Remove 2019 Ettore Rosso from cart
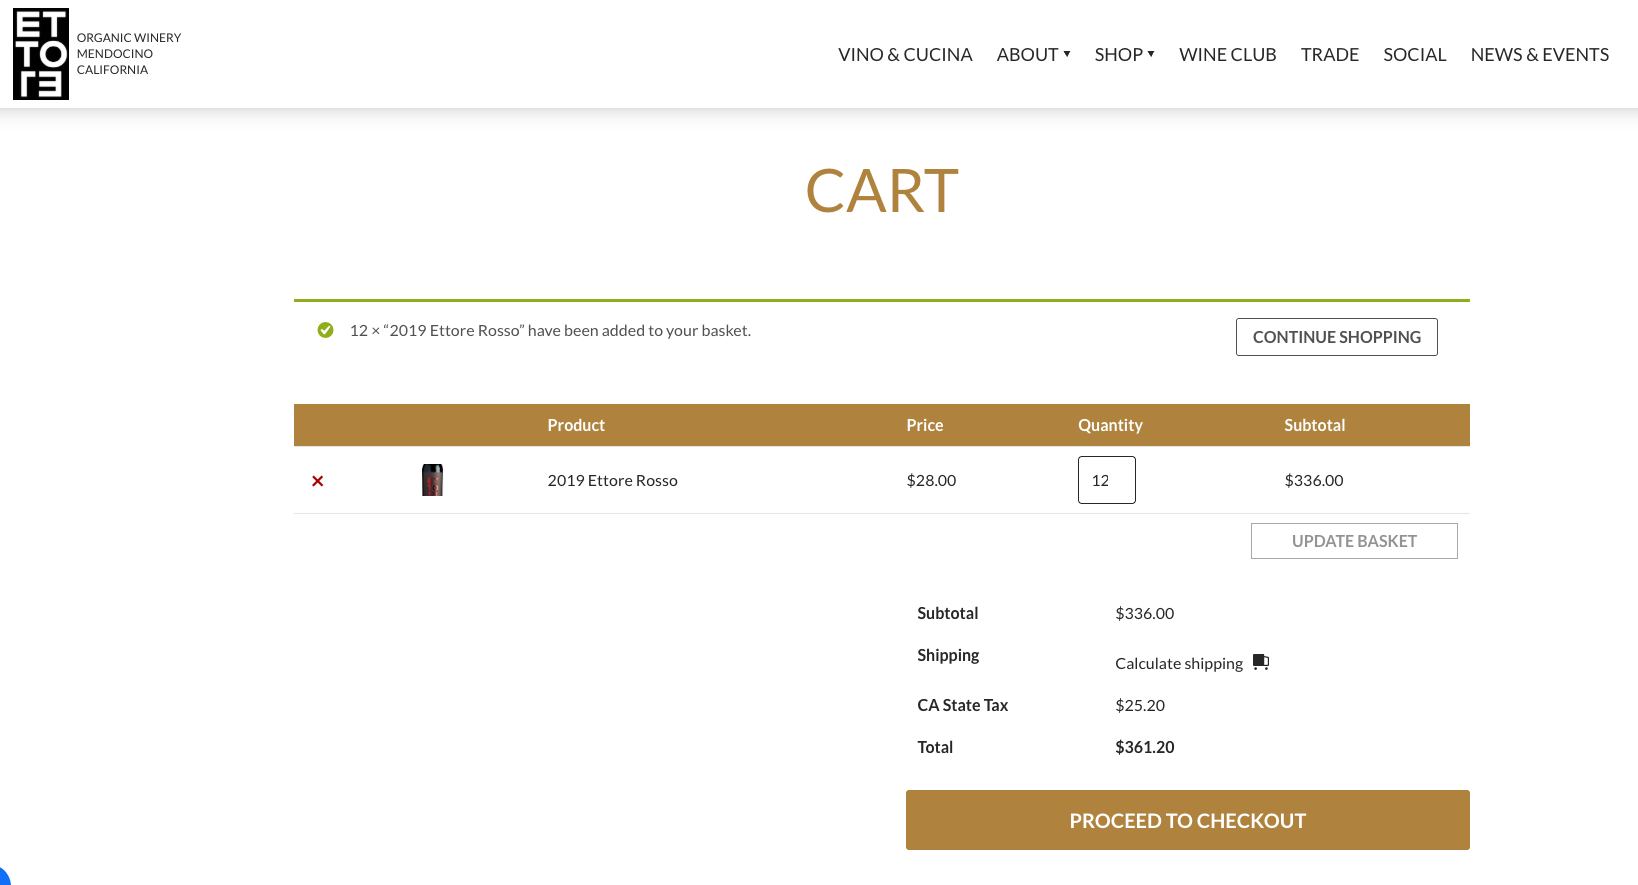 click(x=318, y=481)
